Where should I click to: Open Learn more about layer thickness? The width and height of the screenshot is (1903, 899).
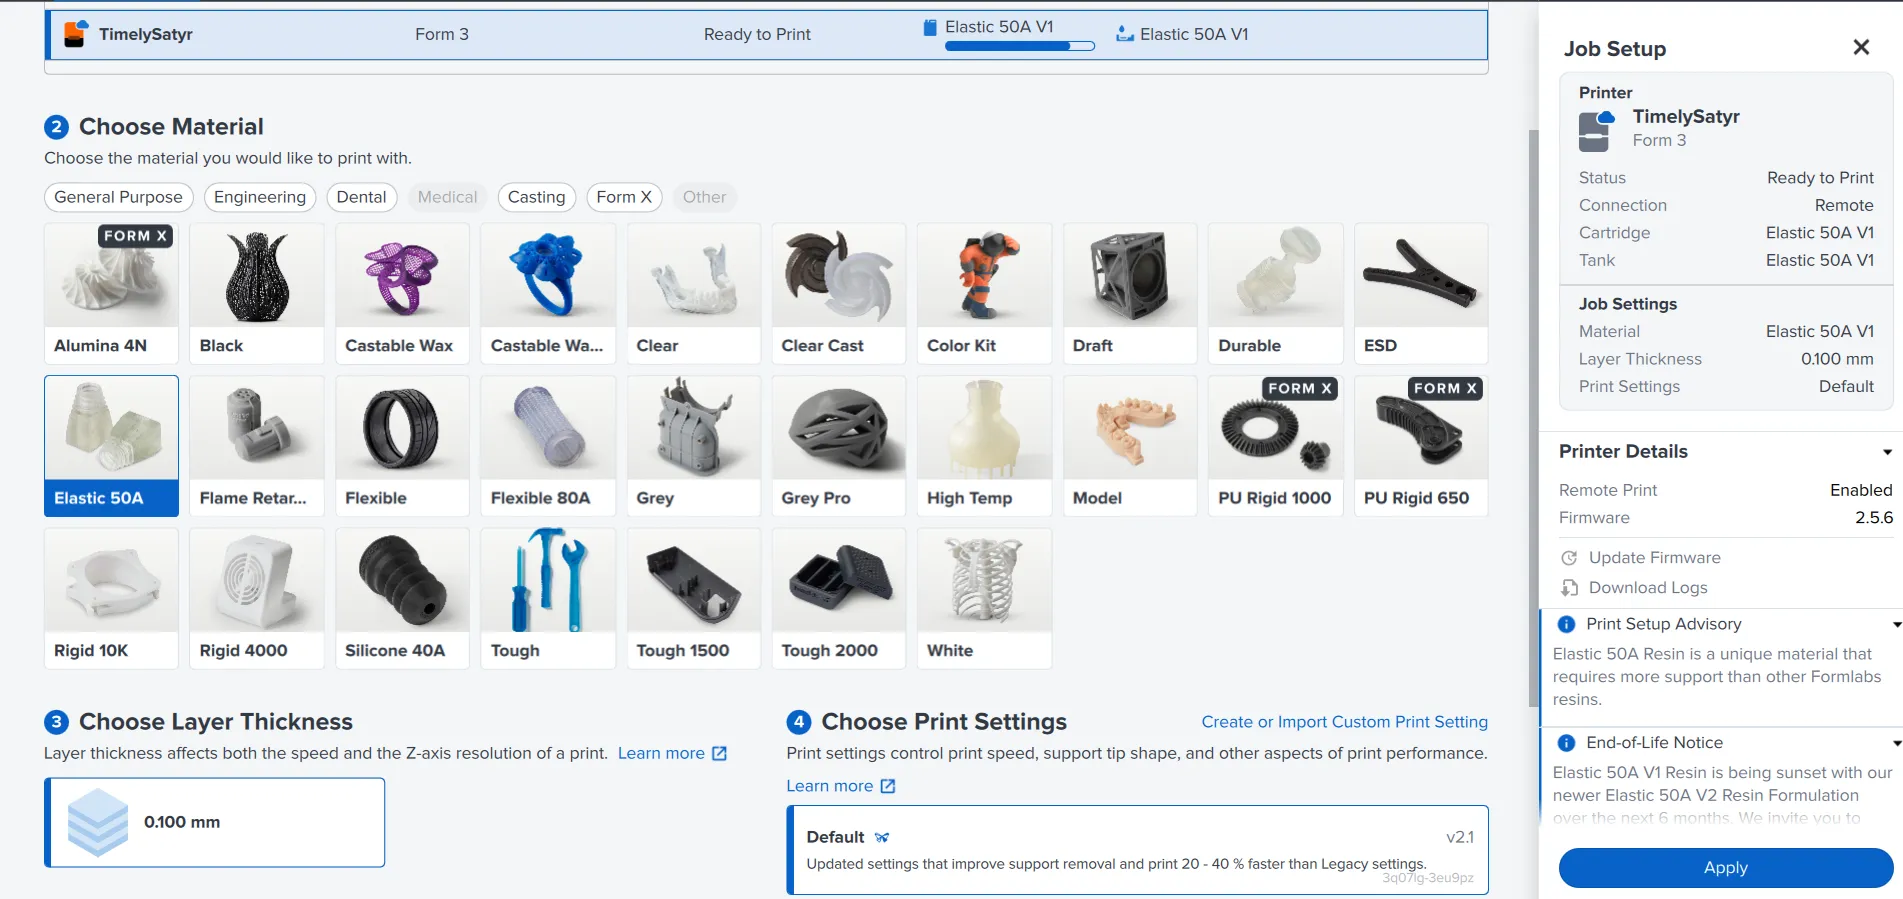tap(672, 753)
